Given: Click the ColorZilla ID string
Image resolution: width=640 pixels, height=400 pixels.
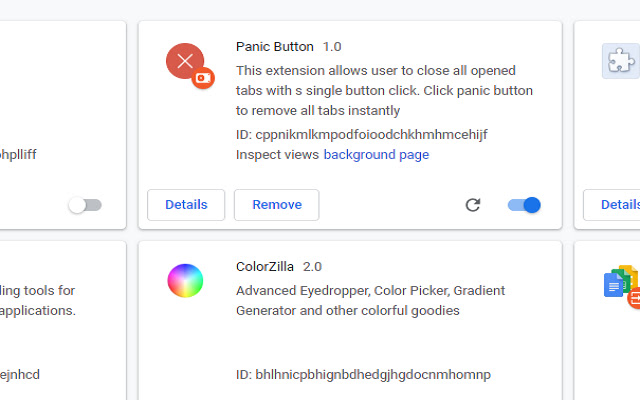Looking at the screenshot, I should pos(363,375).
